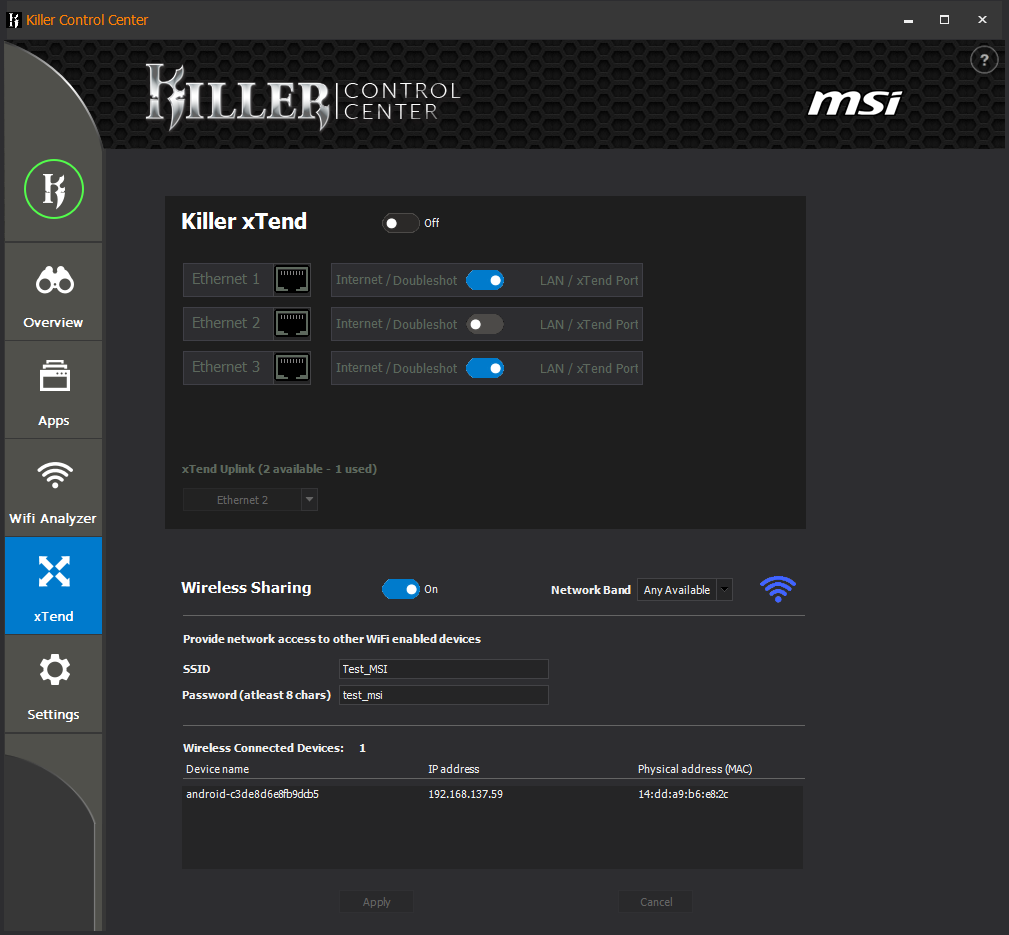Maximize the Killer Control Center window

tap(944, 20)
